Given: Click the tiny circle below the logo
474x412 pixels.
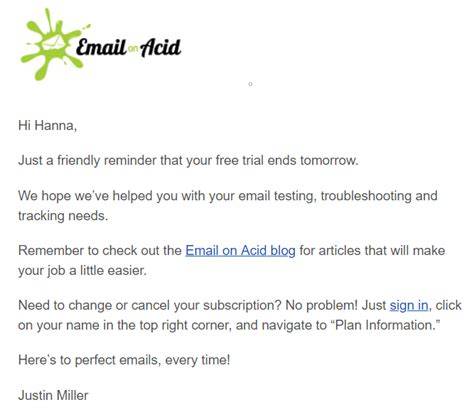Looking at the screenshot, I should (x=250, y=84).
